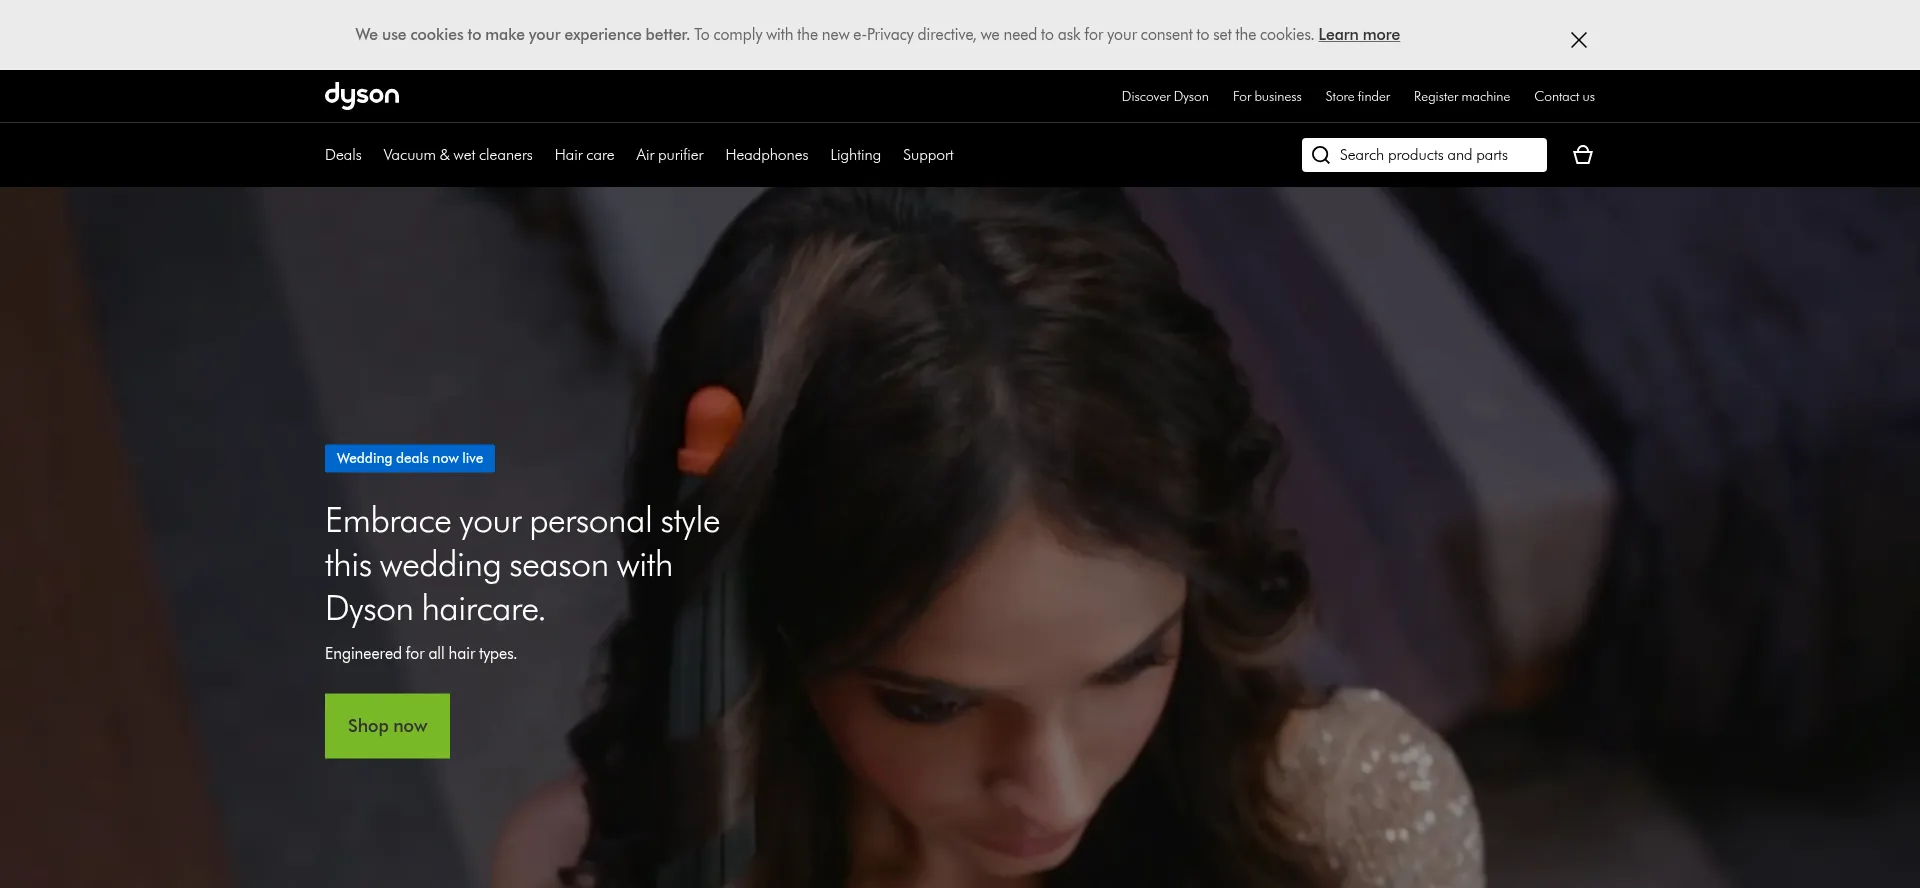Open the Air purifier menu
Viewport: 1920px width, 888px height.
(669, 155)
